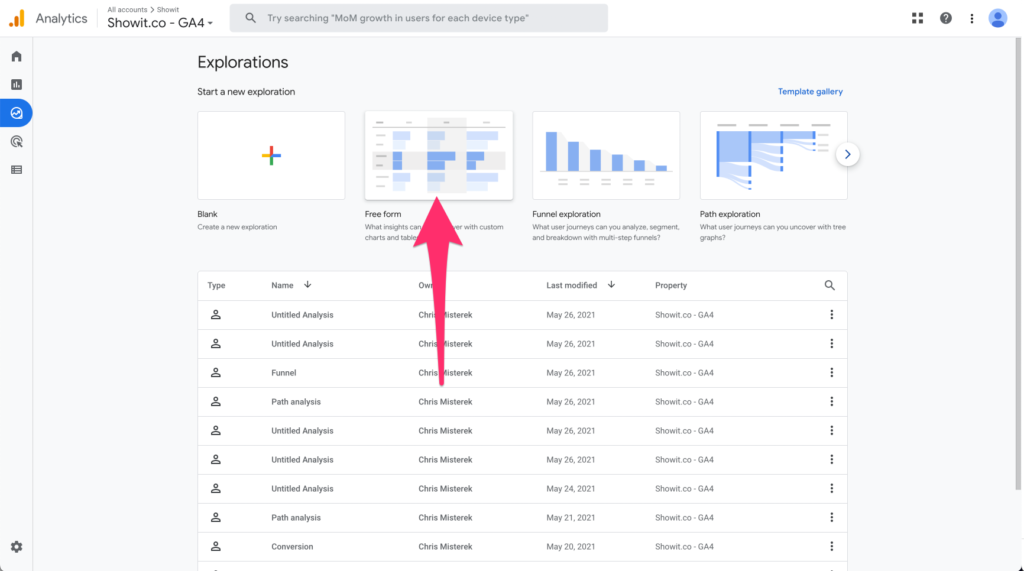Open the Reports bar chart icon
Viewport: 1024px width, 571px height.
16,85
